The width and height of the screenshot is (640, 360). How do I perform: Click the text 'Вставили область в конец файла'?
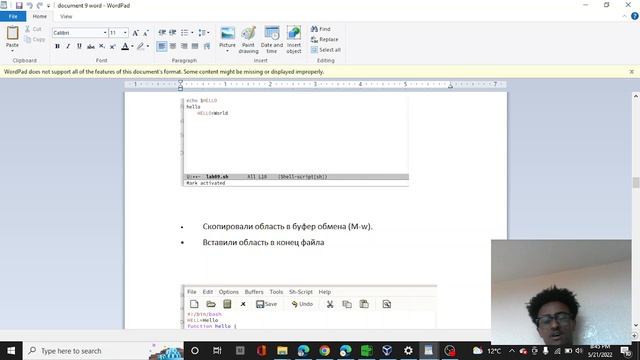coord(263,242)
